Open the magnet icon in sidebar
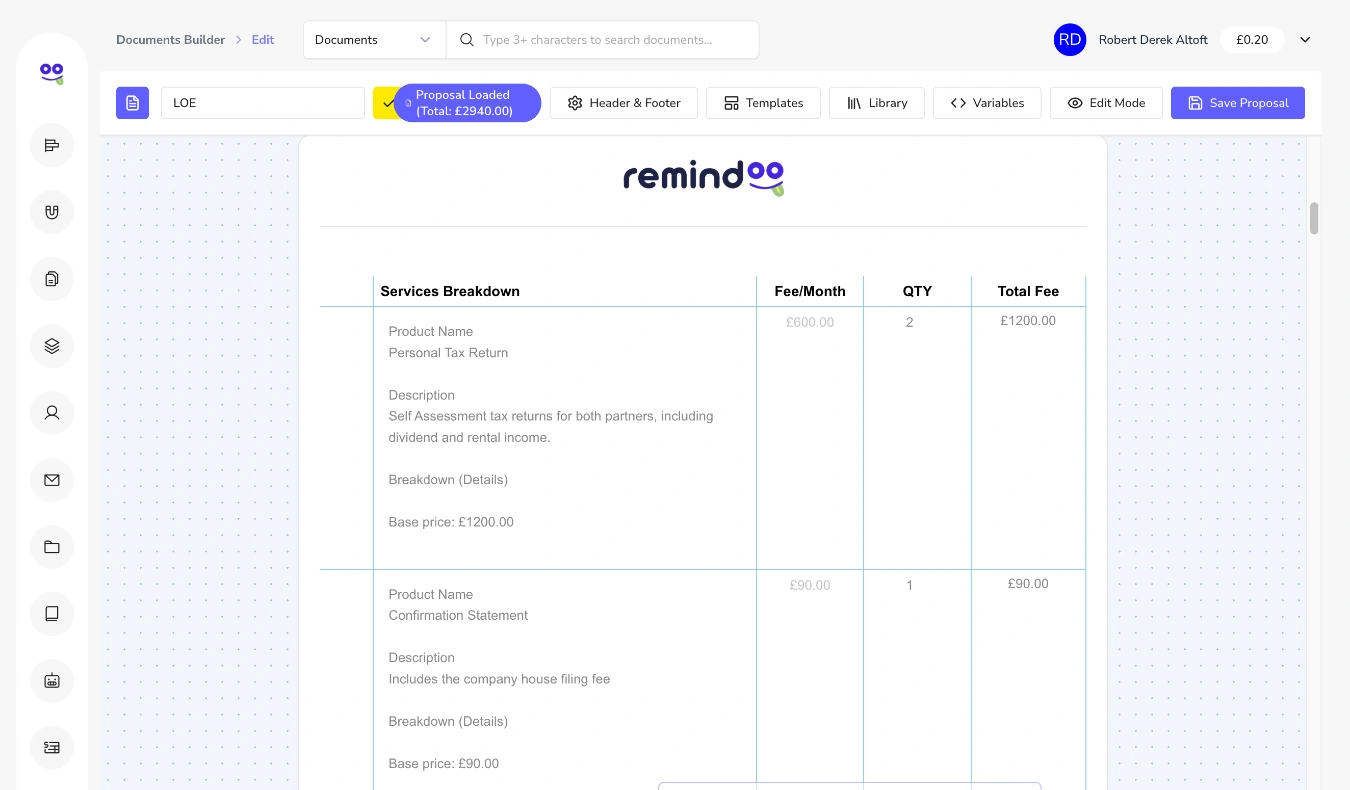Image resolution: width=1350 pixels, height=790 pixels. click(52, 212)
